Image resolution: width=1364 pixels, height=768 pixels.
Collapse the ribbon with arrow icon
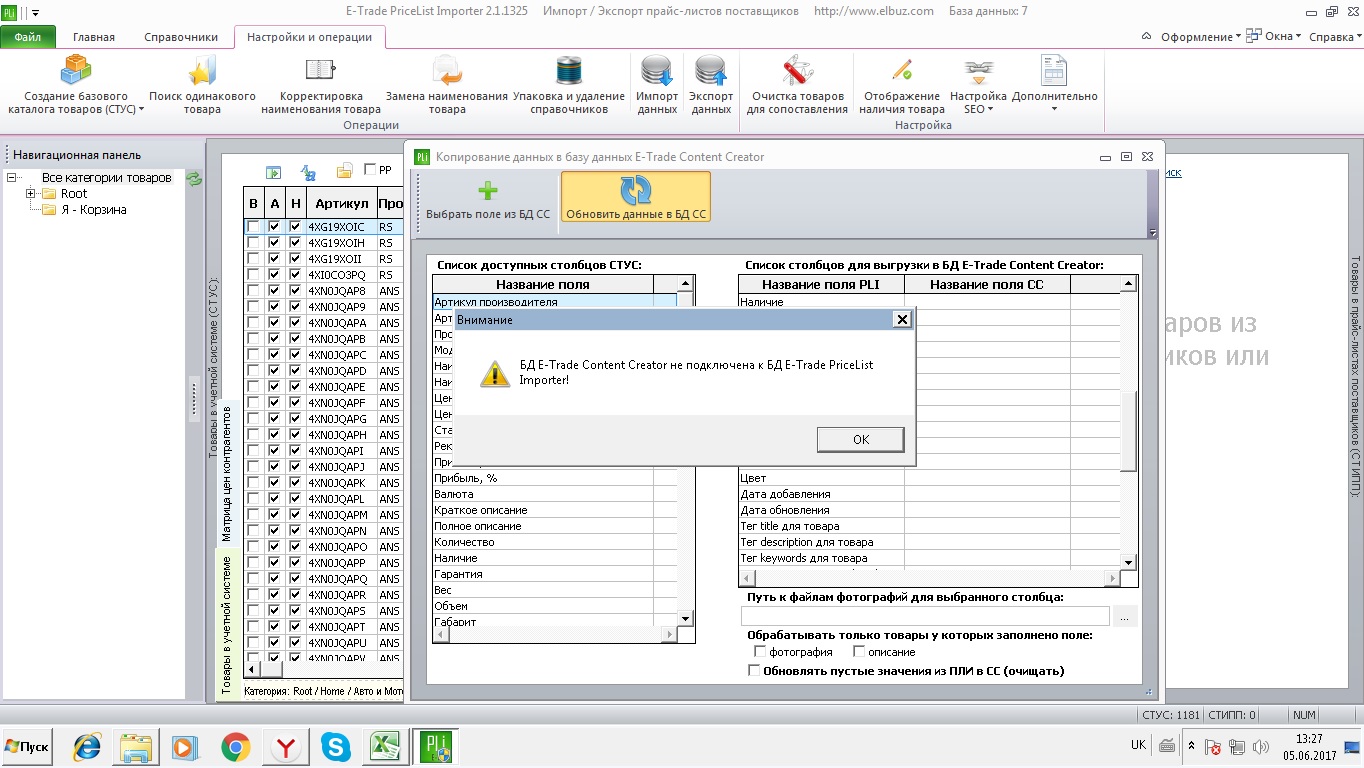[1146, 36]
